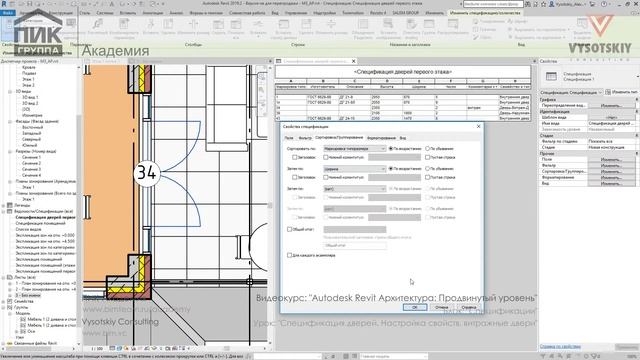Viewport: 640px width, 360px height.
Task: Click the Изменить тип (Edit Type) icon
Action: click(608, 92)
